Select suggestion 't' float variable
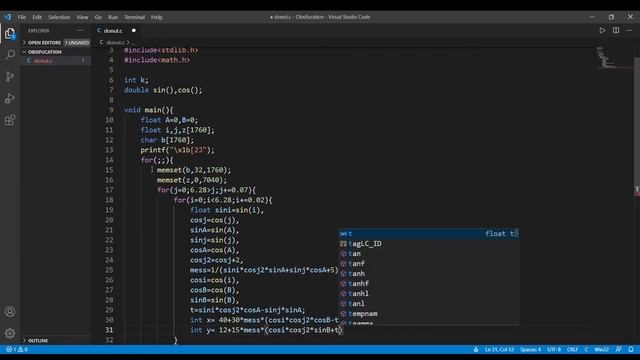The image size is (640, 360). pyautogui.click(x=429, y=233)
